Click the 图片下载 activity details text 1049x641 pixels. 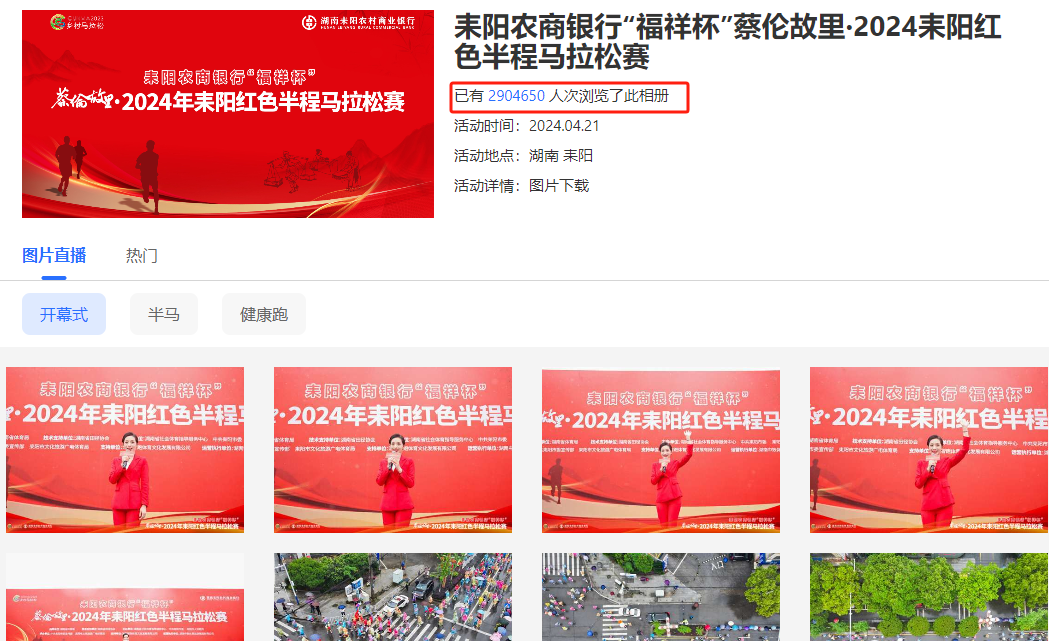559,186
